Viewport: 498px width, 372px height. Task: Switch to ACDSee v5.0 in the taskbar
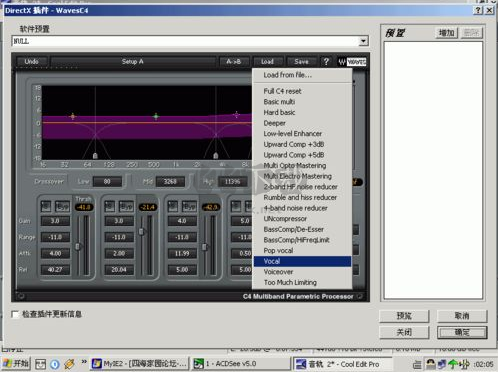(x=241, y=364)
